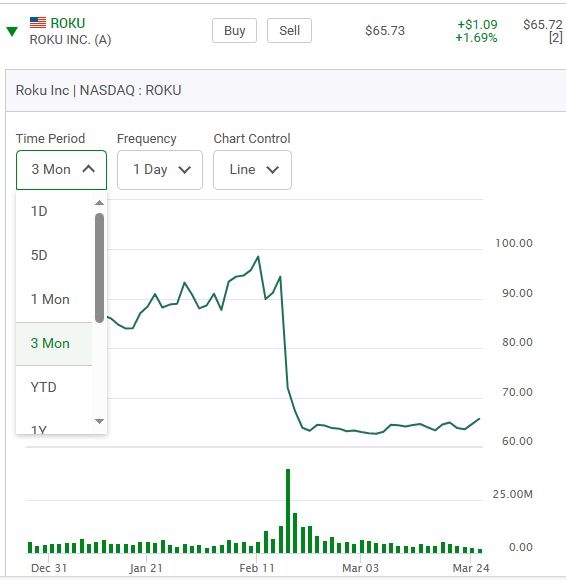Click the 25.00M volume axis label
This screenshot has height=580, width=566.
(512, 494)
